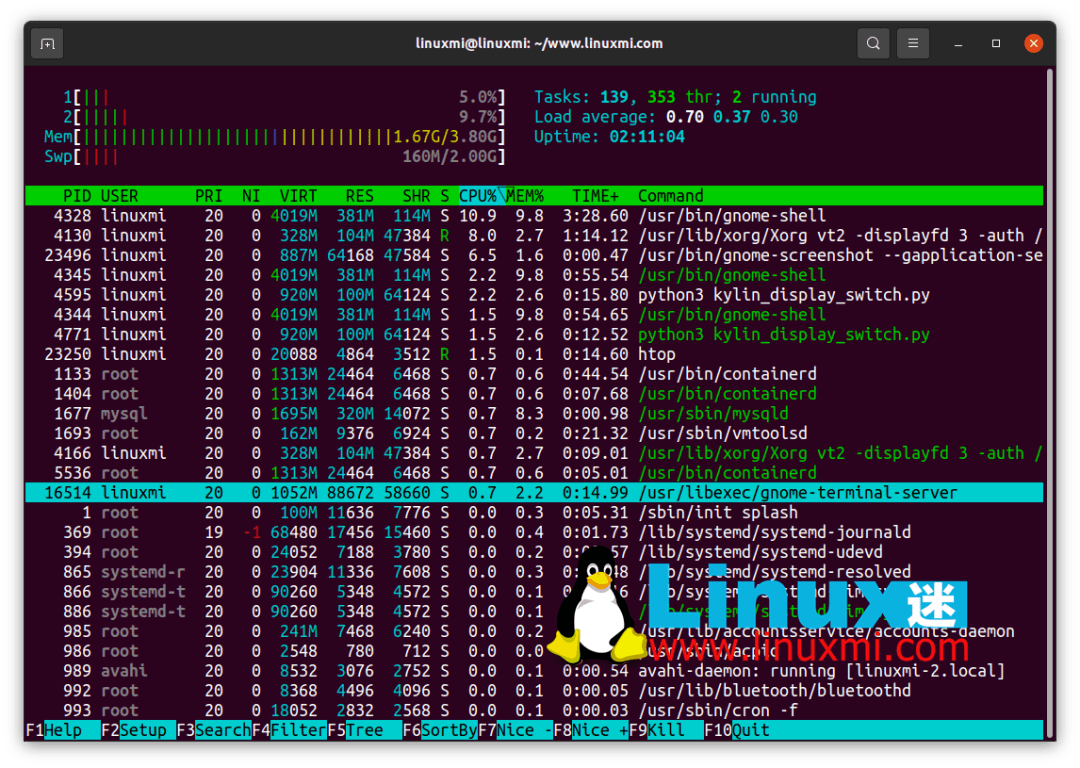Select the vmtoolsd process 1693 row
The height and width of the screenshot is (768, 1080).
(x=534, y=433)
